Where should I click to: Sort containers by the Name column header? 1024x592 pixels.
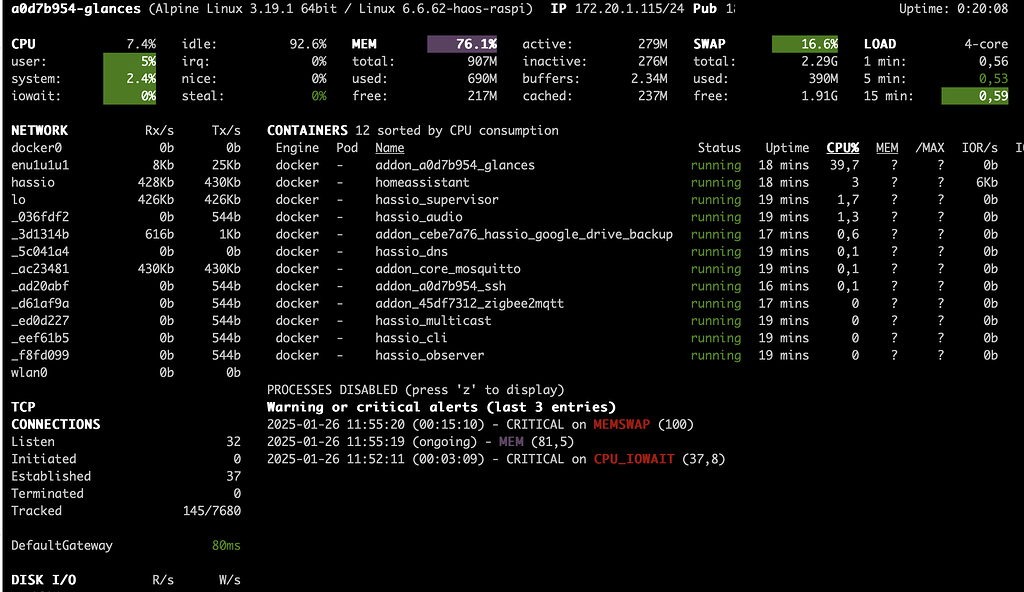(388, 147)
